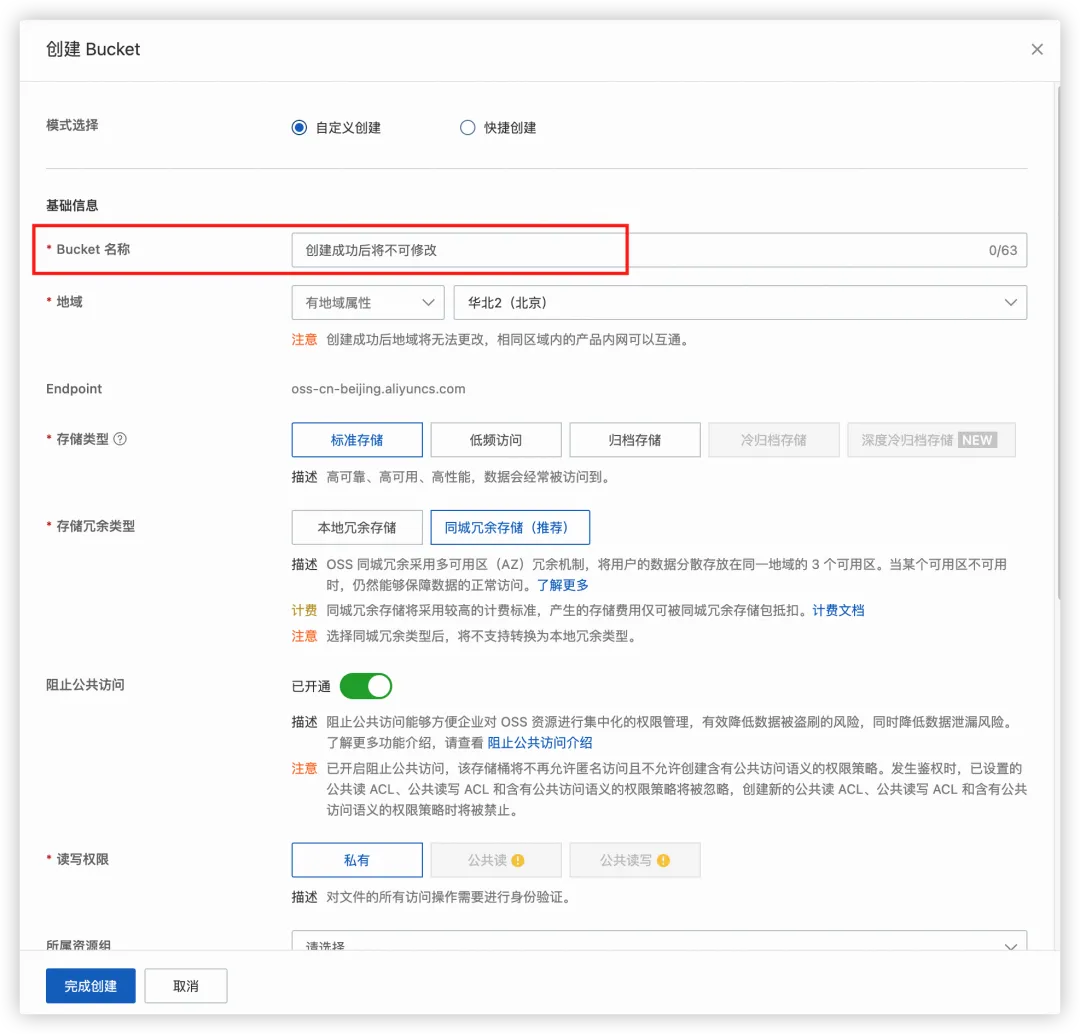
Task: Open the 所属资源组 dropdown
Action: click(x=659, y=941)
